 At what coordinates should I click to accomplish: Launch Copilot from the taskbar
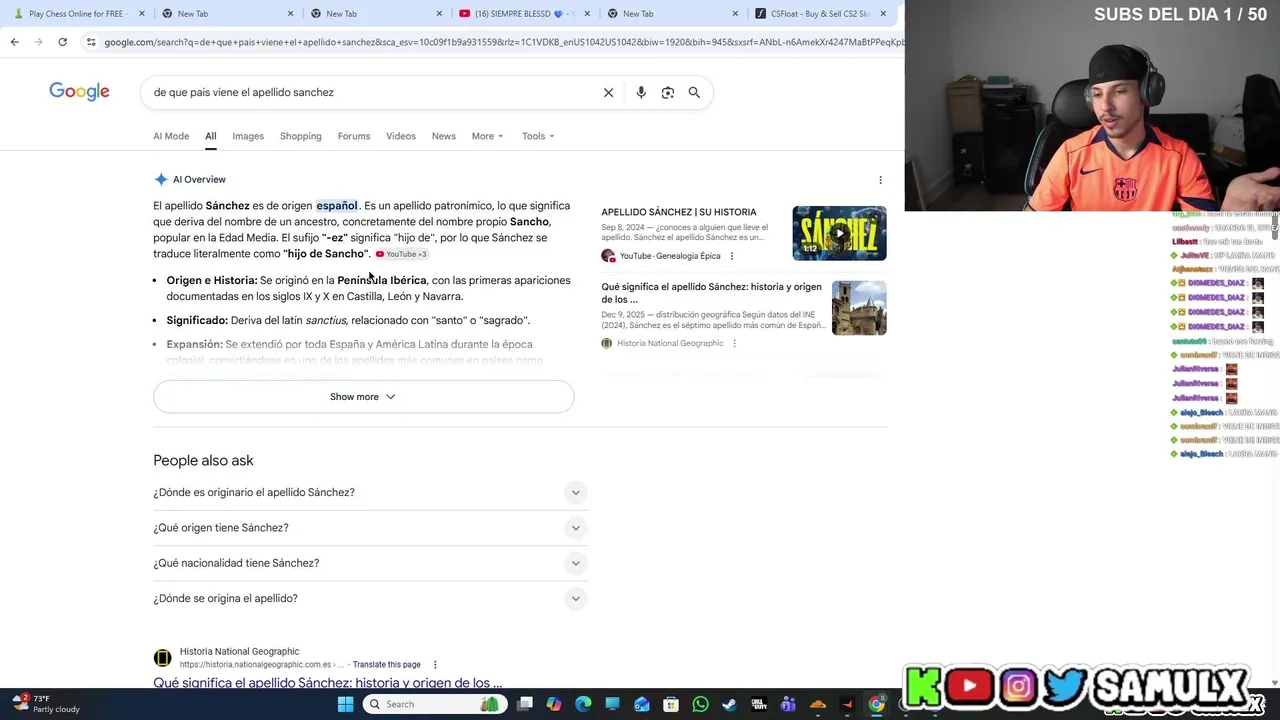coord(554,704)
